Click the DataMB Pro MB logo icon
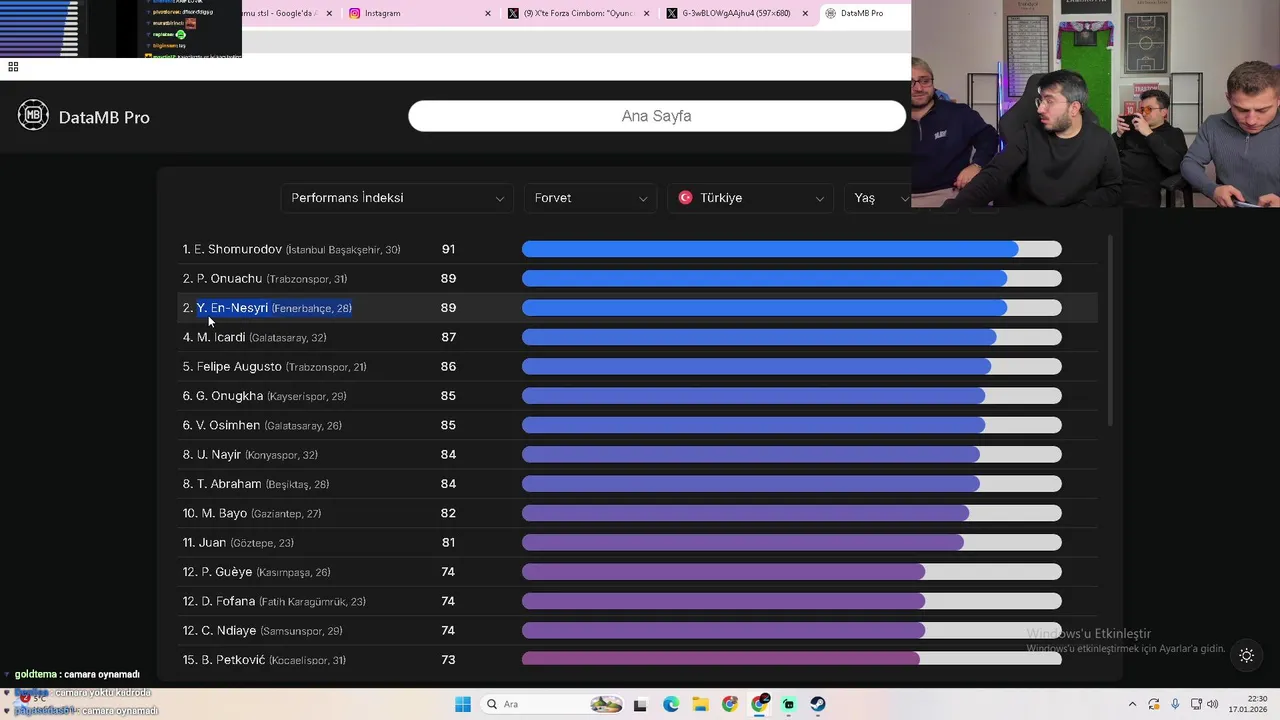Image resolution: width=1280 pixels, height=720 pixels. (x=33, y=116)
